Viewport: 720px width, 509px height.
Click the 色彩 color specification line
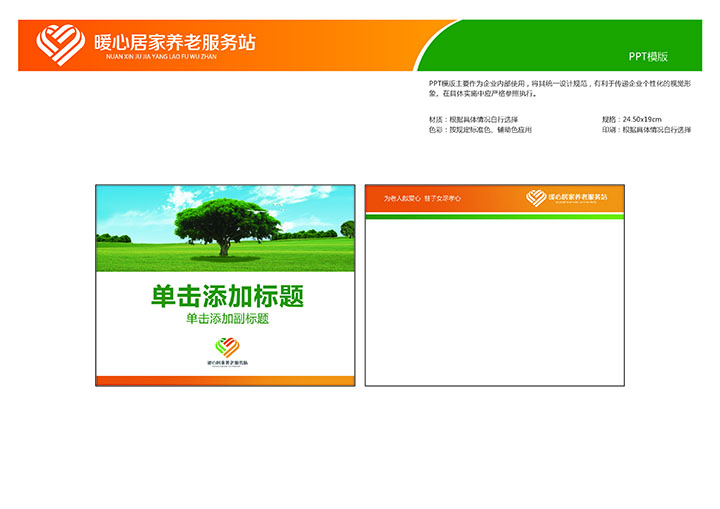[x=479, y=130]
